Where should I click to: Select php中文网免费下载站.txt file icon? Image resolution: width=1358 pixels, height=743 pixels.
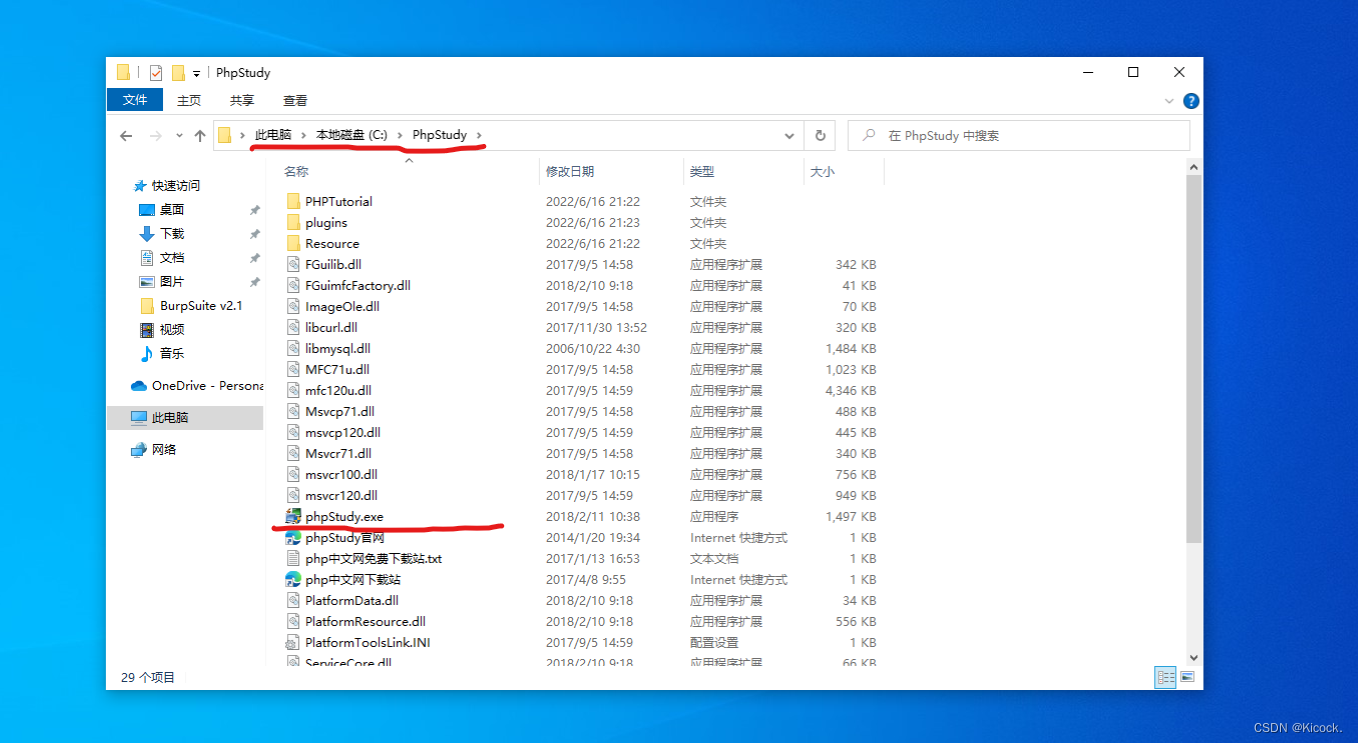293,558
